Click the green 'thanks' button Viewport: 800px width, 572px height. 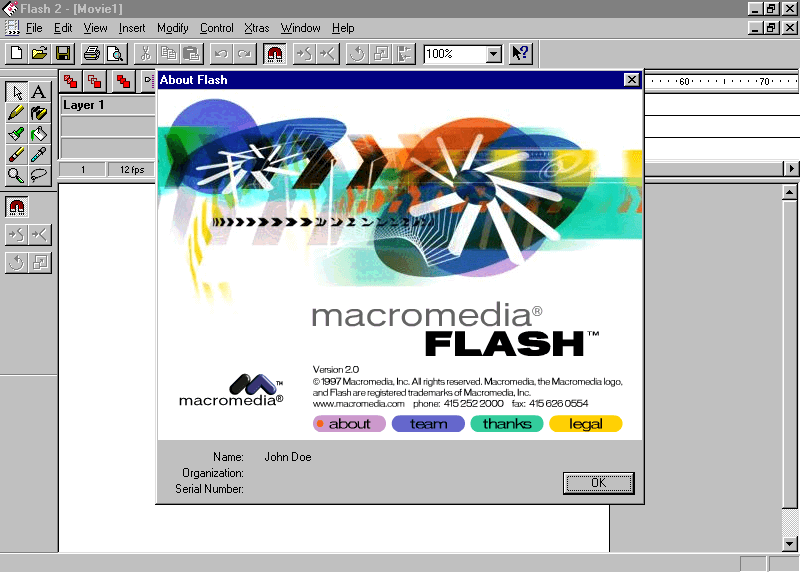pyautogui.click(x=507, y=424)
